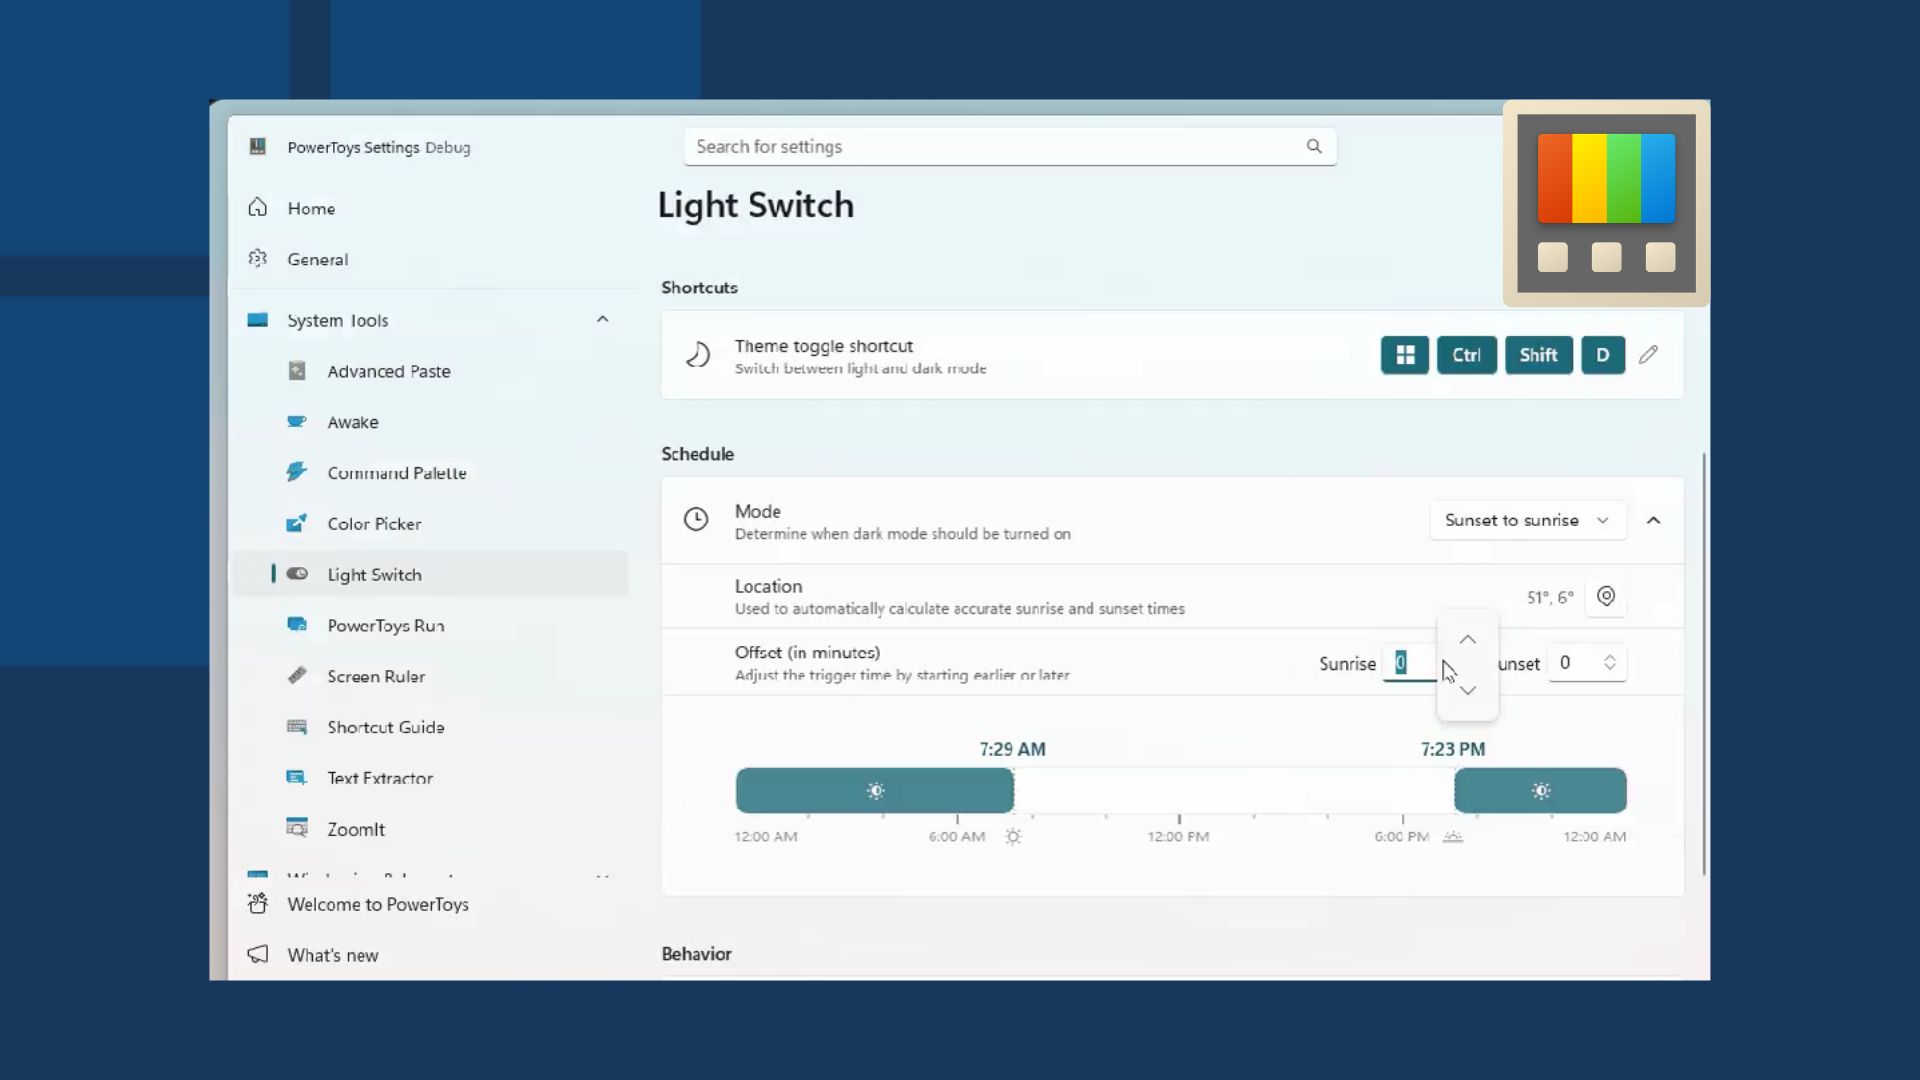Open the What's new page

tap(332, 955)
